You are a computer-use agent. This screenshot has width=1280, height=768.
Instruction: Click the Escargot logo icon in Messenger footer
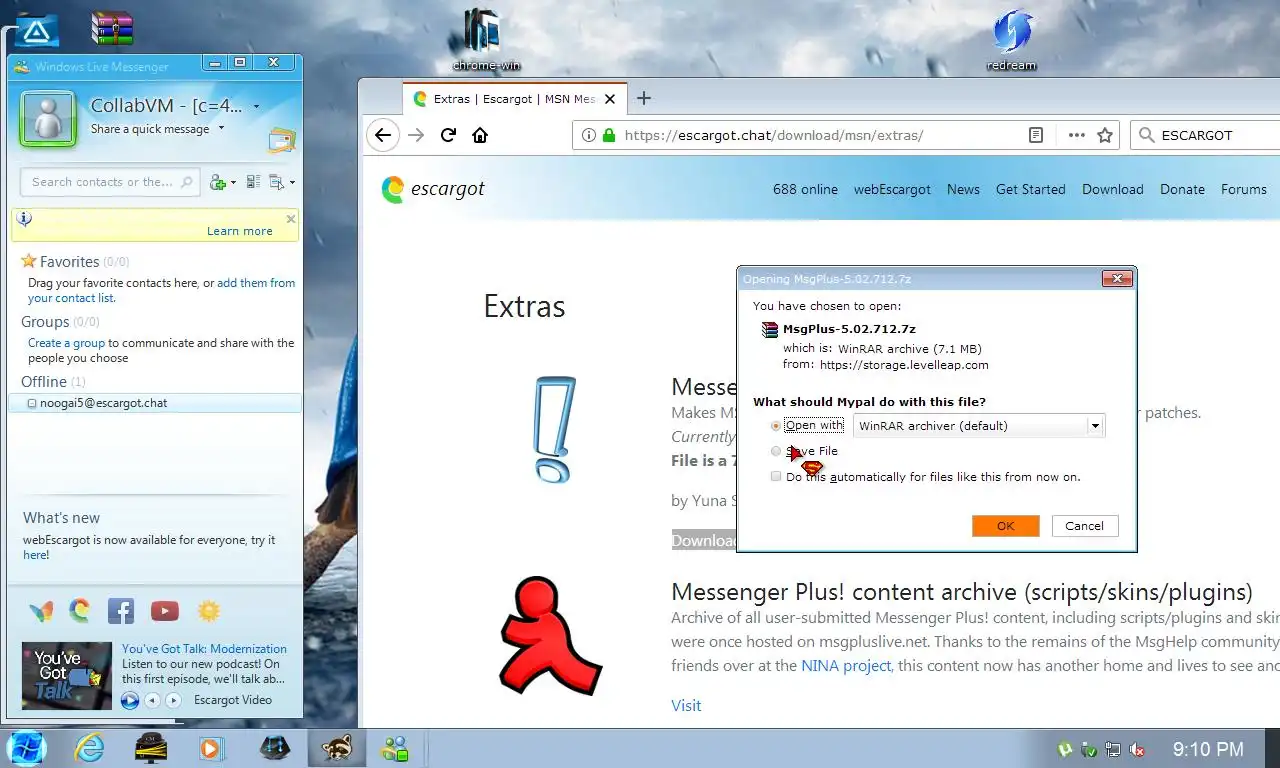(x=80, y=610)
